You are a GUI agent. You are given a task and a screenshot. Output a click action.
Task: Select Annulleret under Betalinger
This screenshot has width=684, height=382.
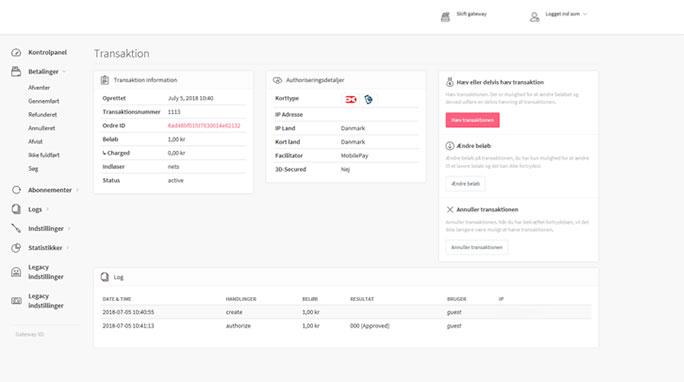tap(42, 128)
